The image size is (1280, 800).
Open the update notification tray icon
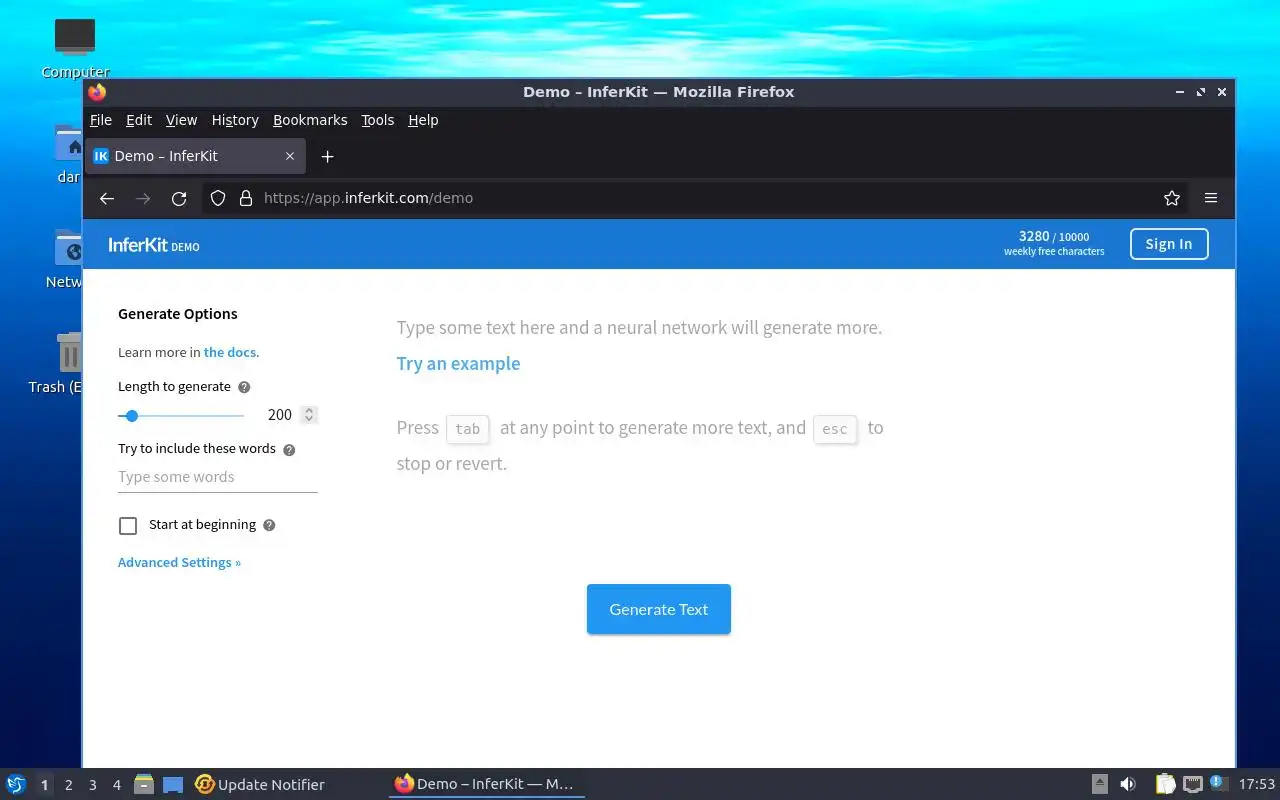coord(1218,782)
